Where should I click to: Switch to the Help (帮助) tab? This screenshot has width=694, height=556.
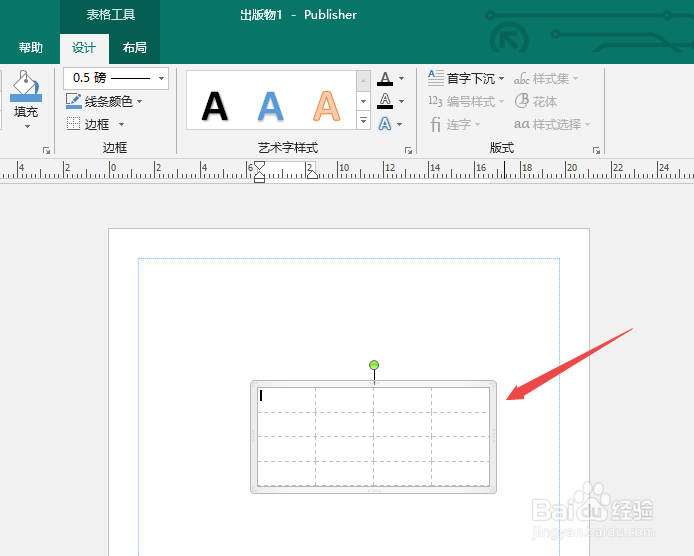click(x=31, y=47)
